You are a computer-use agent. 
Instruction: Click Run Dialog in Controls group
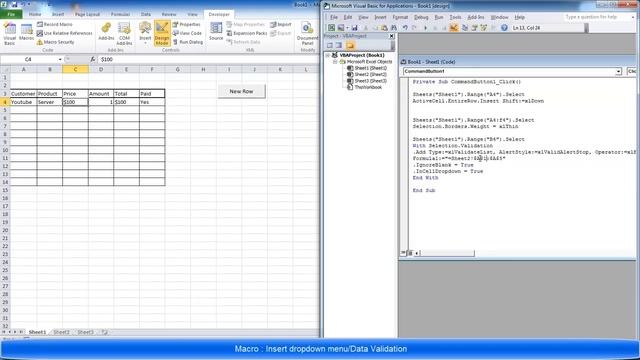tap(188, 42)
